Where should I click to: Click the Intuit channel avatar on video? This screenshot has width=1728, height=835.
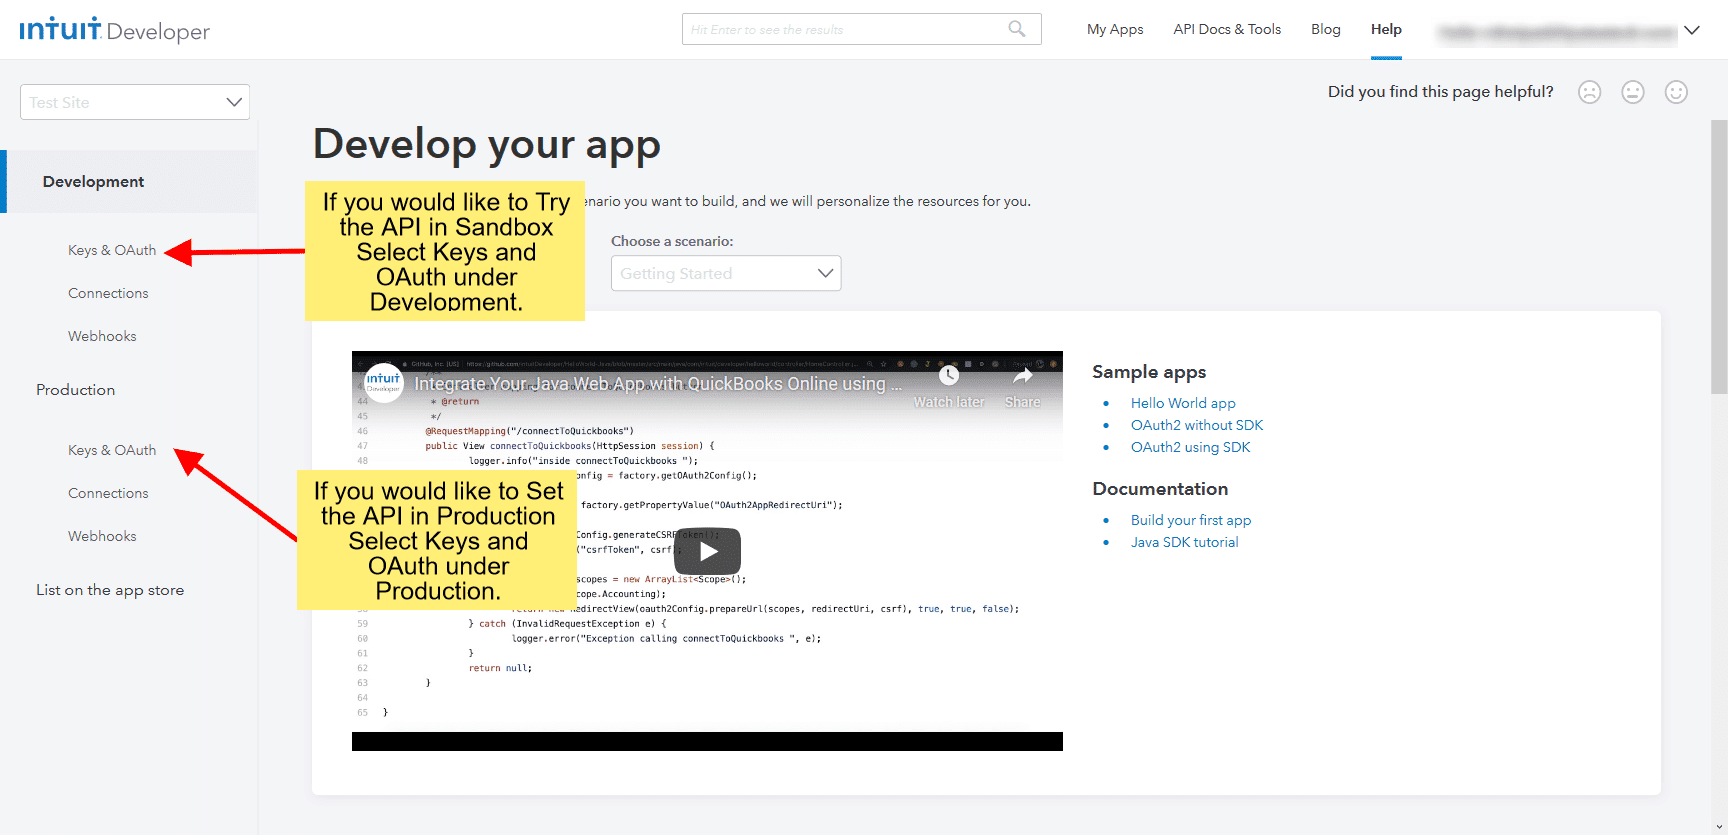tap(383, 382)
